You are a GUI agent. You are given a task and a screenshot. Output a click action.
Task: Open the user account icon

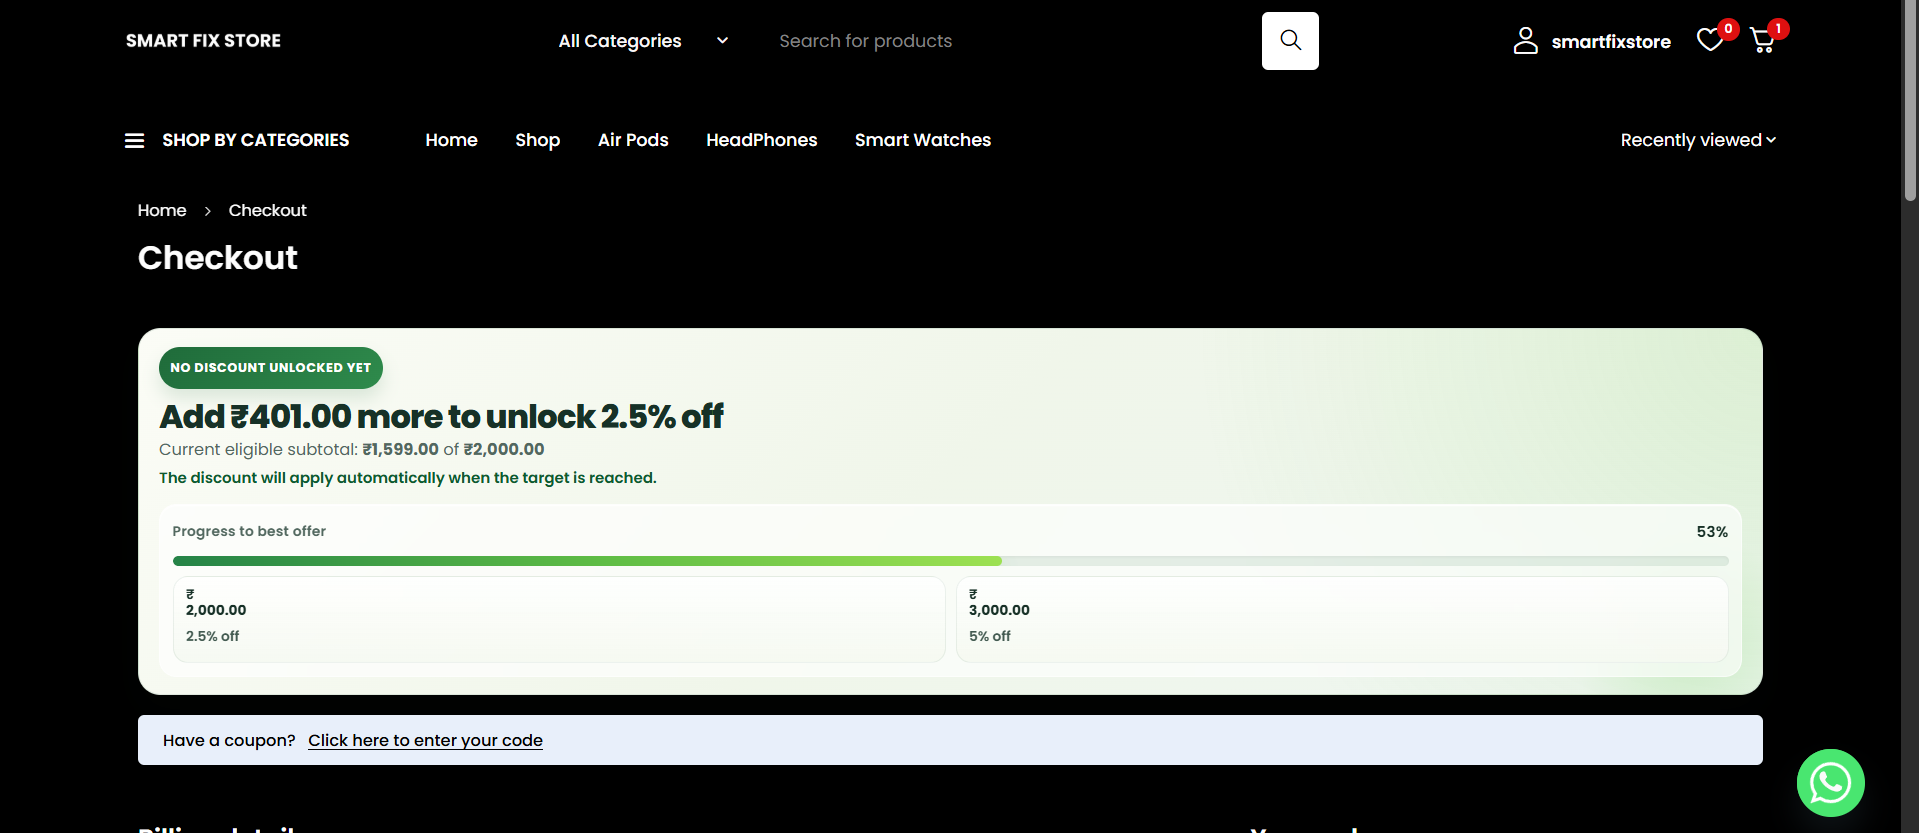[x=1525, y=41]
